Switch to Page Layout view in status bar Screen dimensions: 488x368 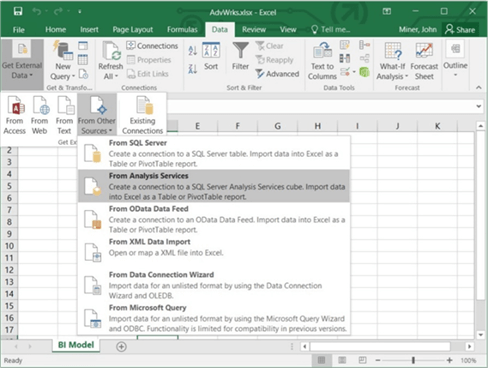point(342,360)
